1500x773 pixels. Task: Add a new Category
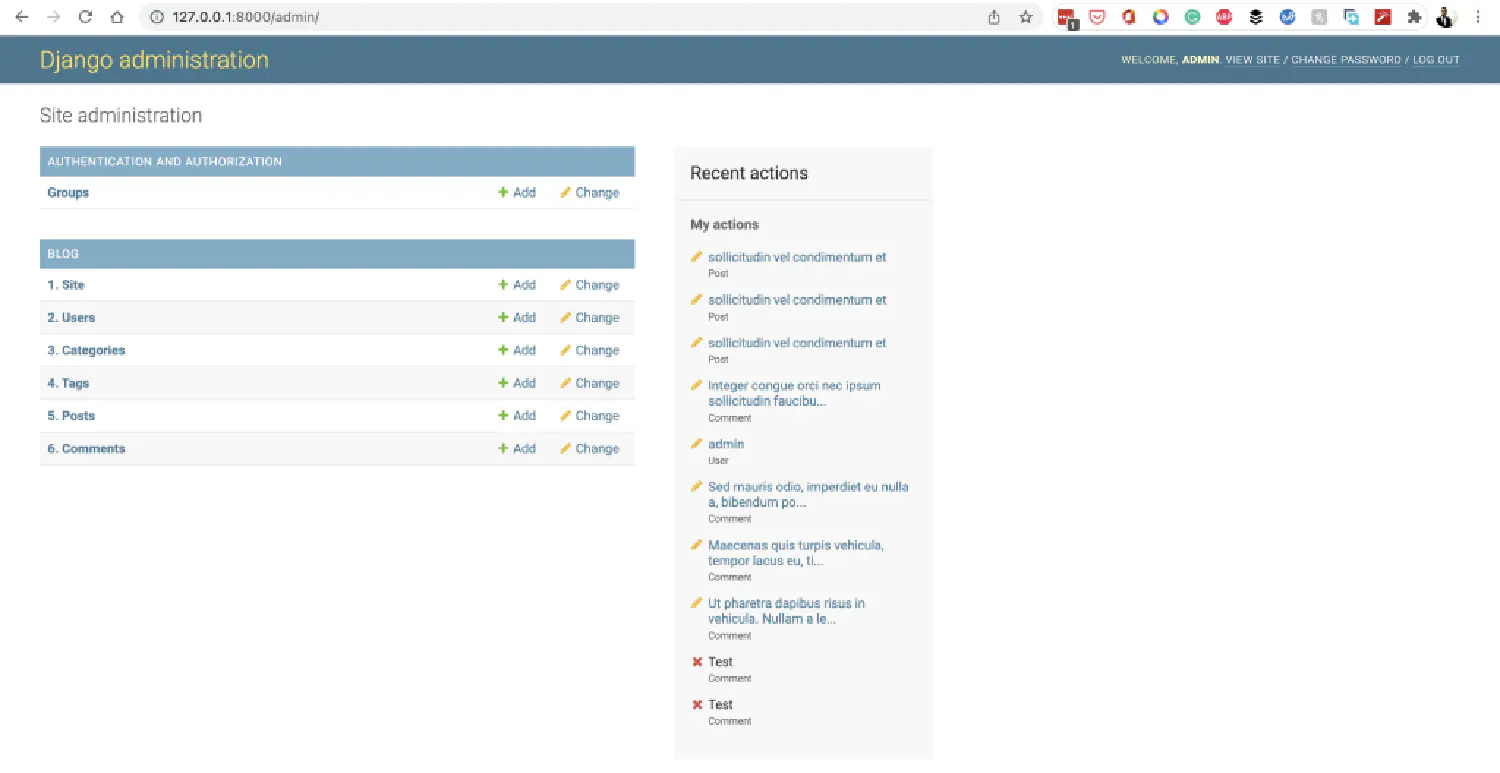point(517,350)
